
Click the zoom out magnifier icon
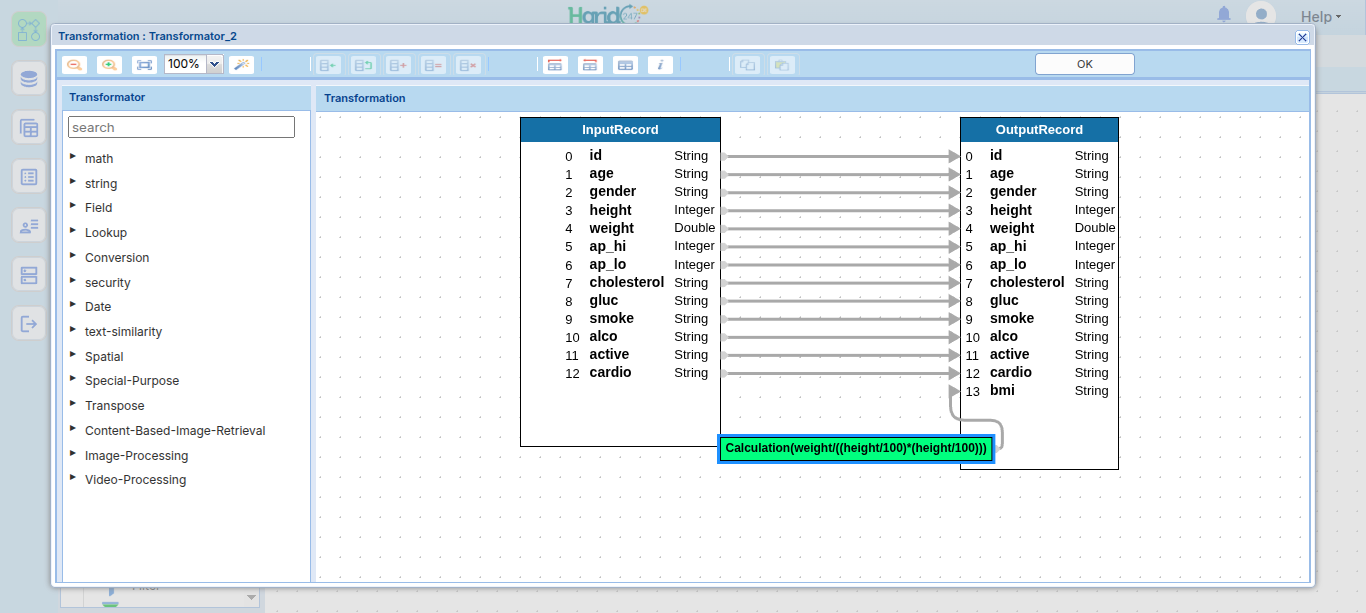(x=74, y=64)
